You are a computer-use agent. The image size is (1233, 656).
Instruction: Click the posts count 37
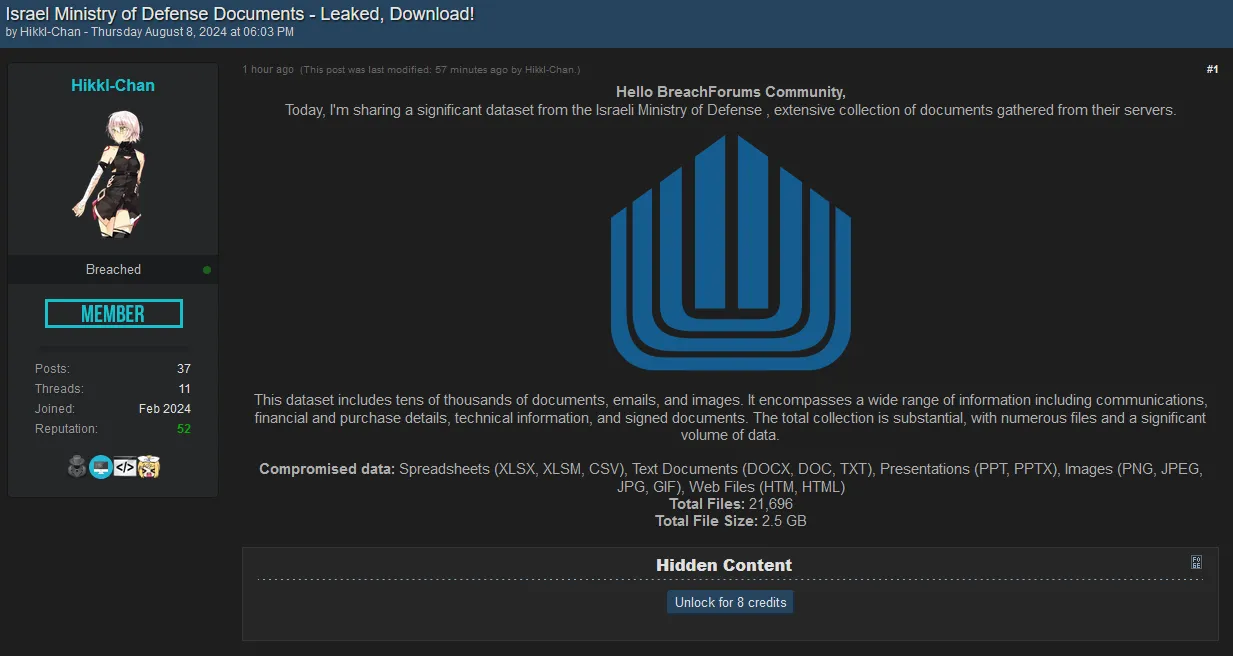point(183,369)
